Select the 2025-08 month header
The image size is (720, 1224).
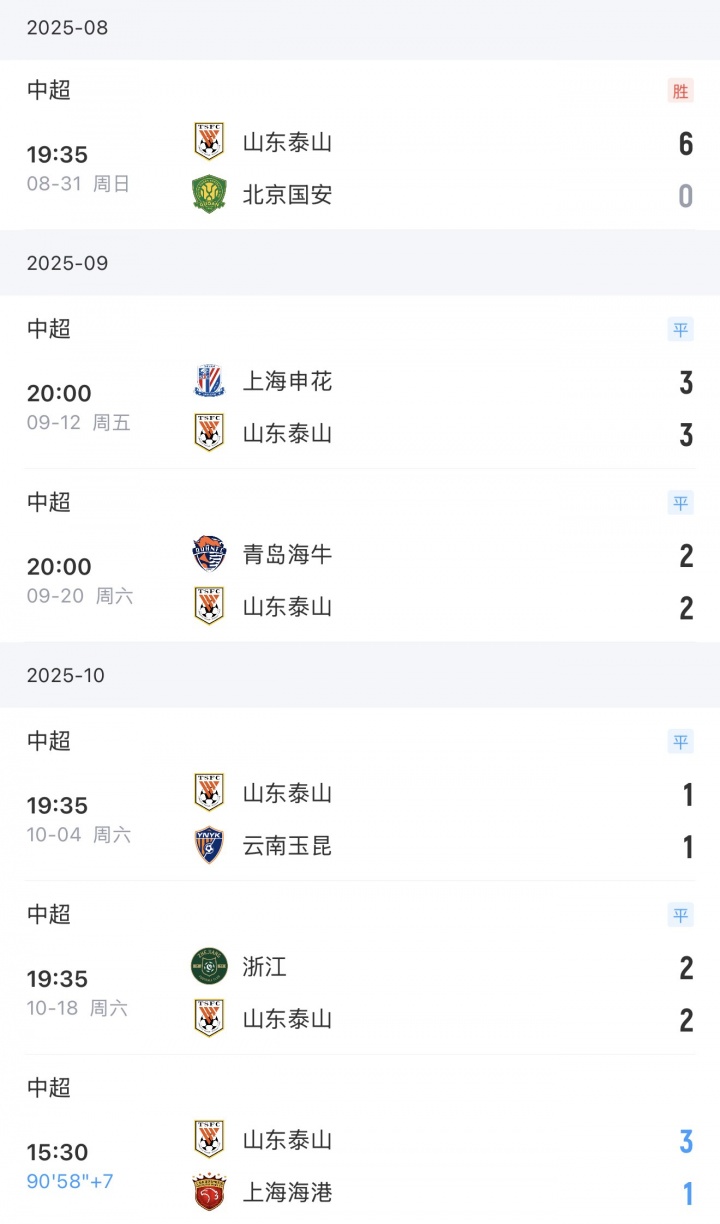tap(67, 28)
